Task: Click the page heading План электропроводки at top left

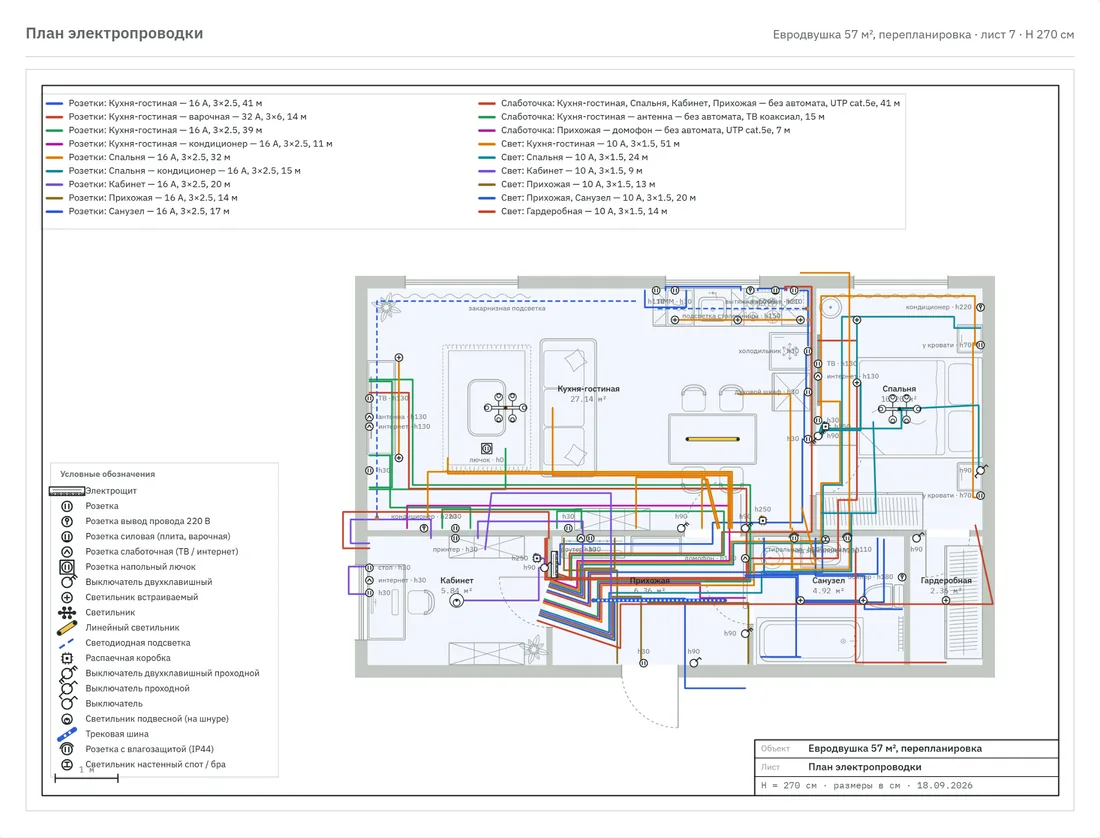Action: pyautogui.click(x=114, y=34)
